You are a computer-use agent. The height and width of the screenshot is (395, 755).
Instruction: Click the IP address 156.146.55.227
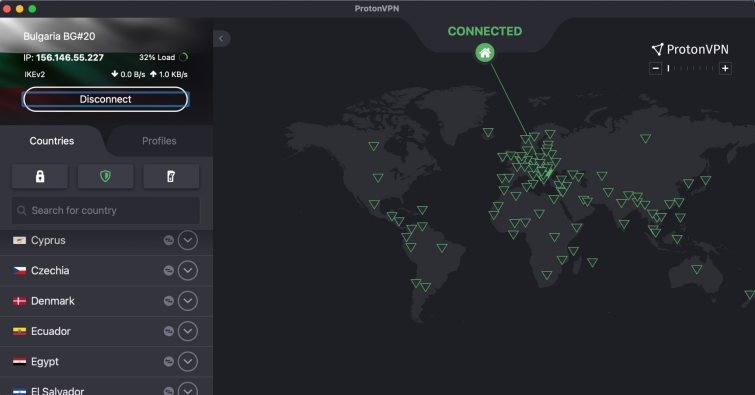(69, 58)
